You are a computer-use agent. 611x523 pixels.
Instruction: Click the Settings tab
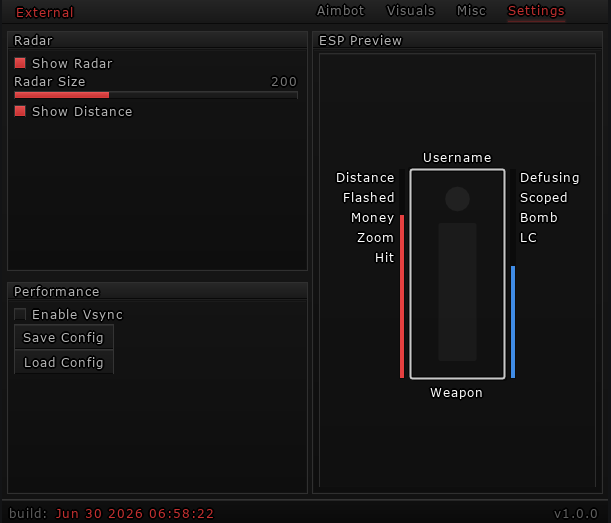click(536, 11)
